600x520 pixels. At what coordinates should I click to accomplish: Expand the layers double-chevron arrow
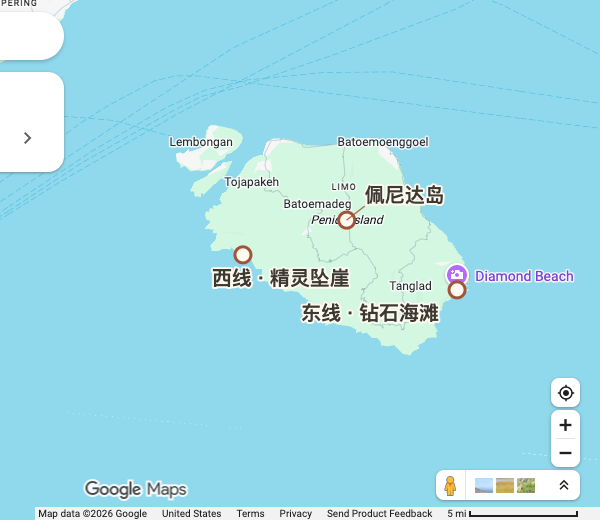click(564, 485)
